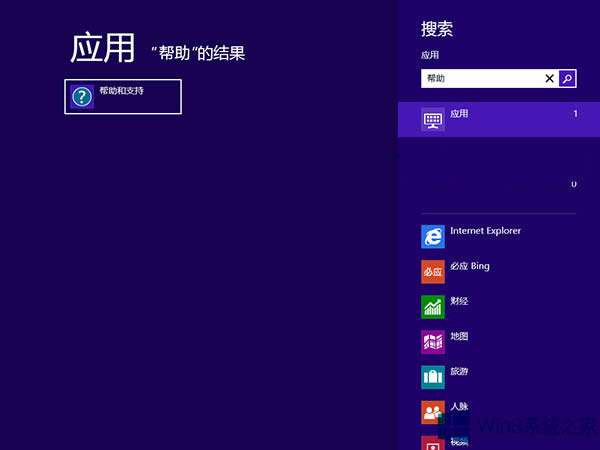This screenshot has width=600, height=450.
Task: Click the 帮助和支持 result label text
Action: click(121, 91)
